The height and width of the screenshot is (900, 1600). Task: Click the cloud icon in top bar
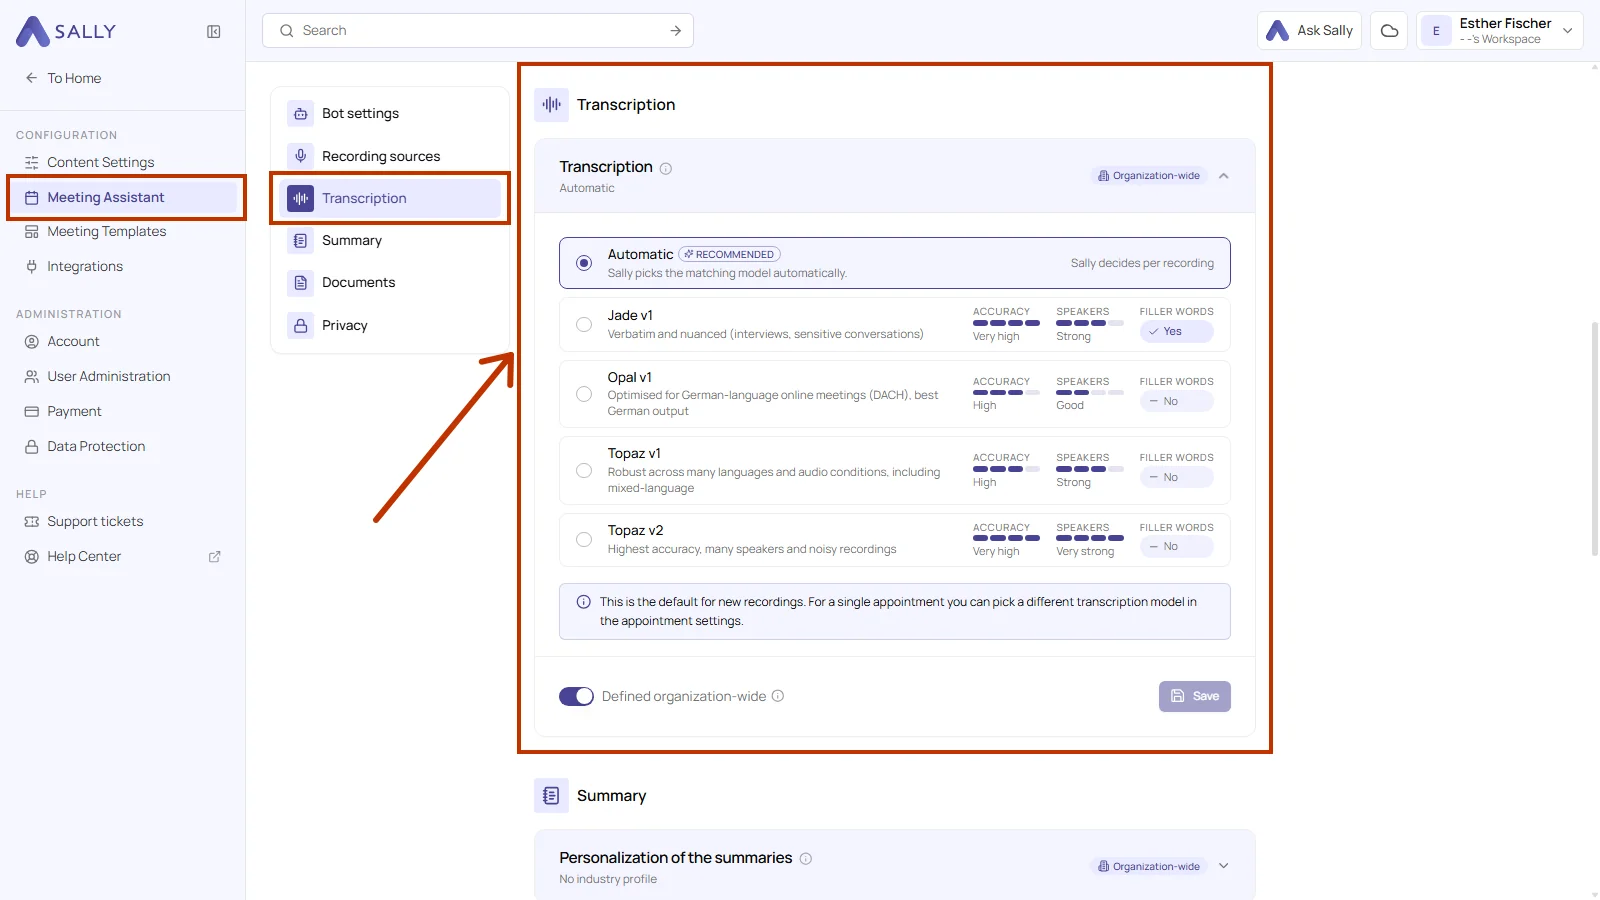1389,31
